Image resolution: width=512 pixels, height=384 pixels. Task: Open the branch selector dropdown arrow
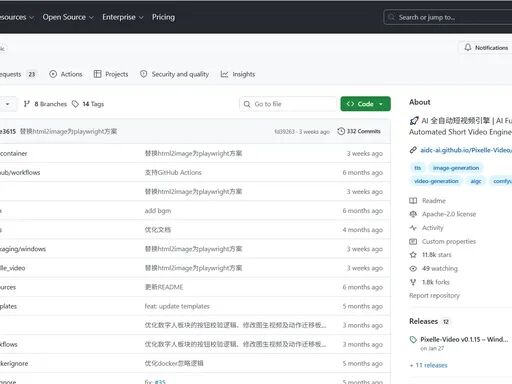[7, 104]
